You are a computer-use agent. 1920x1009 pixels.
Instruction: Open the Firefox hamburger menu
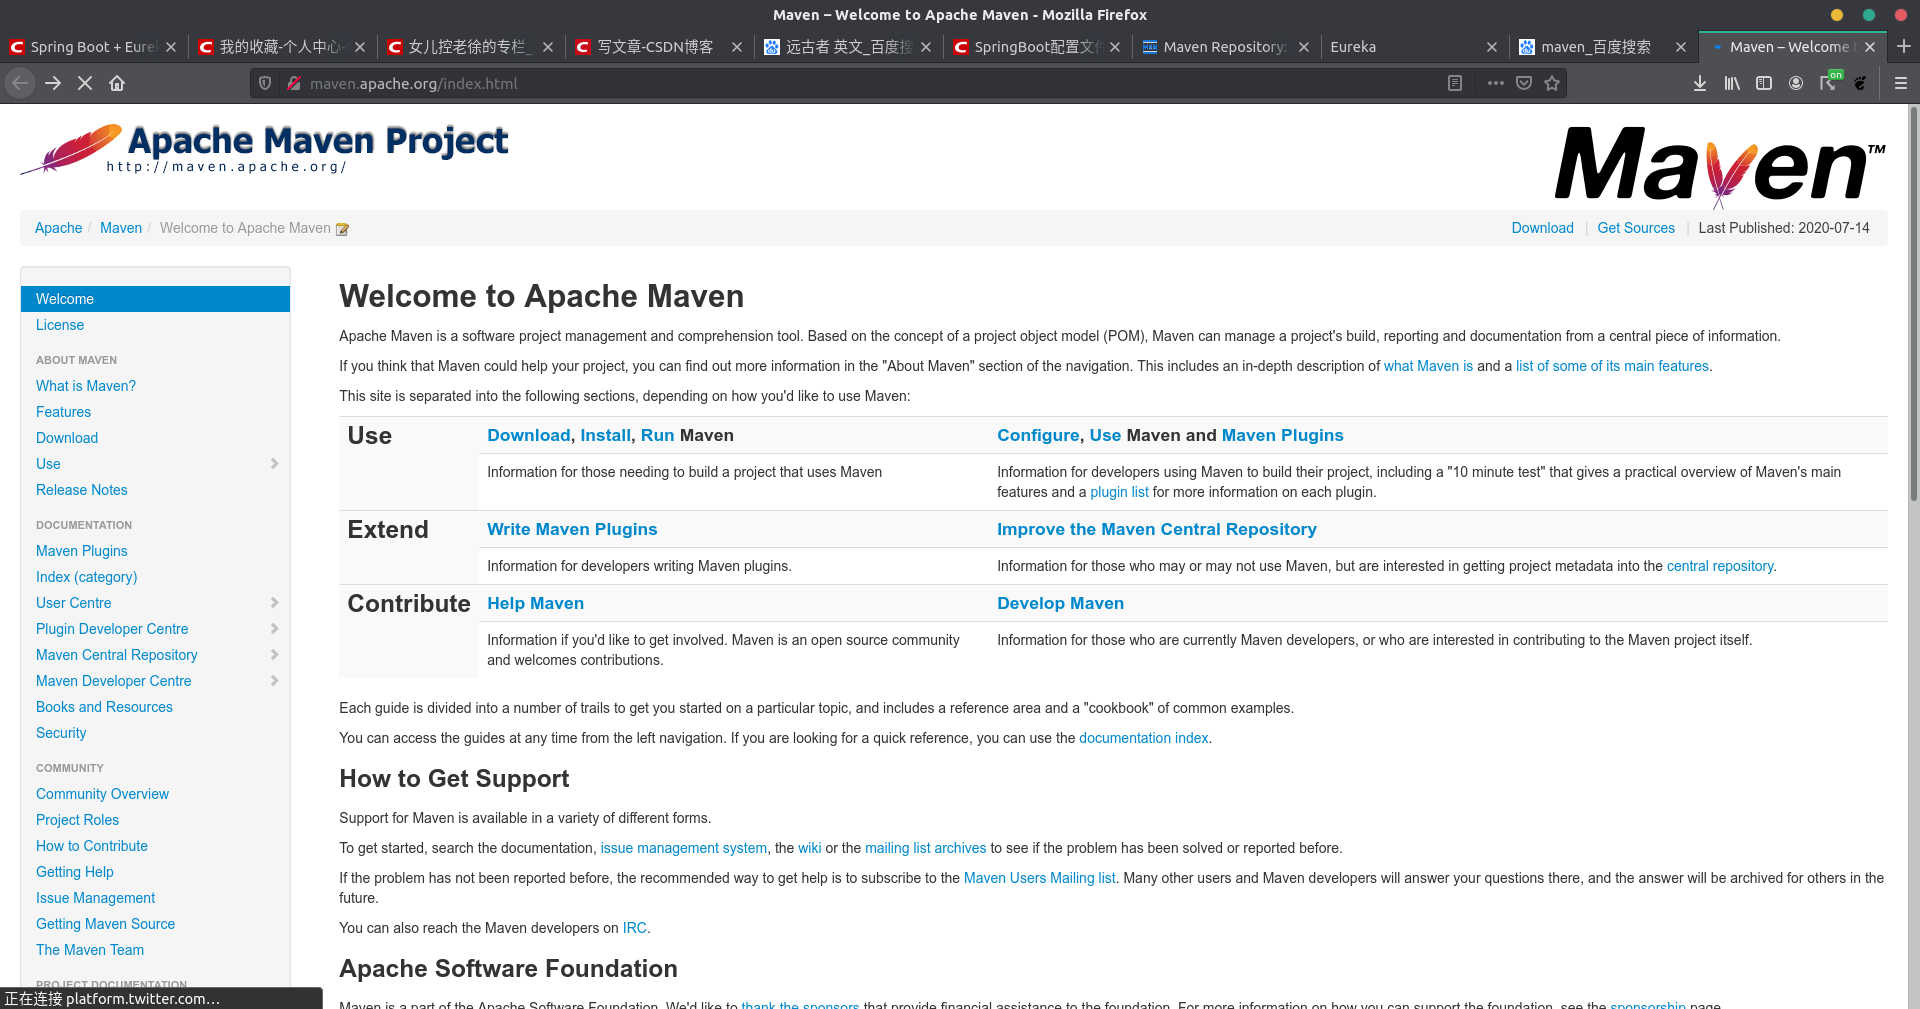[x=1901, y=83]
